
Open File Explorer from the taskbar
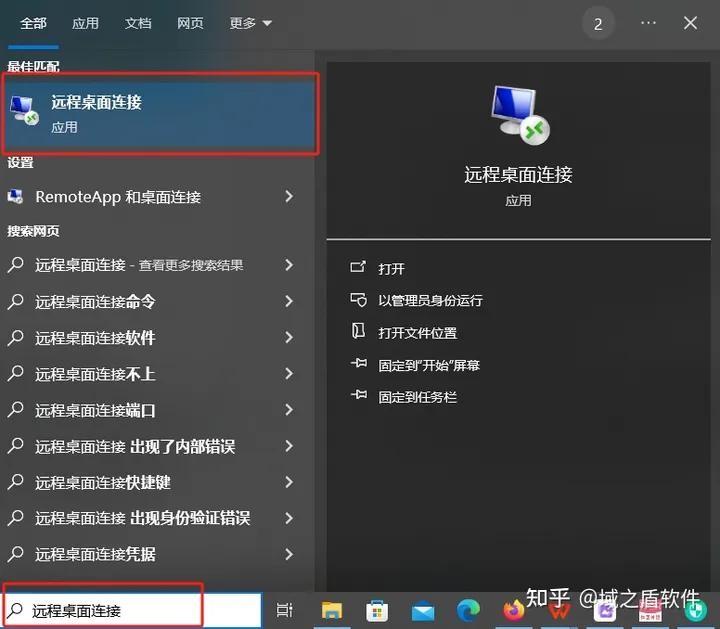point(331,610)
